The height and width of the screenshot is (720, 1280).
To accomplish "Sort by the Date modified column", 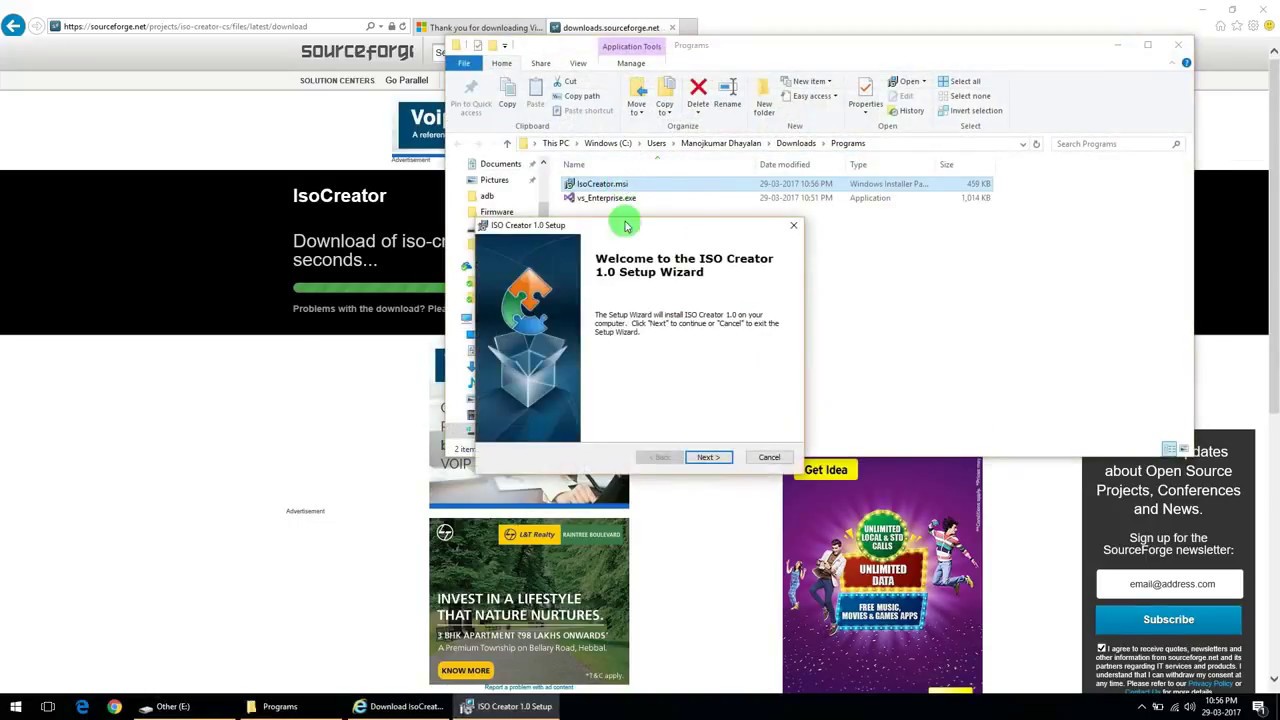I will coord(784,164).
